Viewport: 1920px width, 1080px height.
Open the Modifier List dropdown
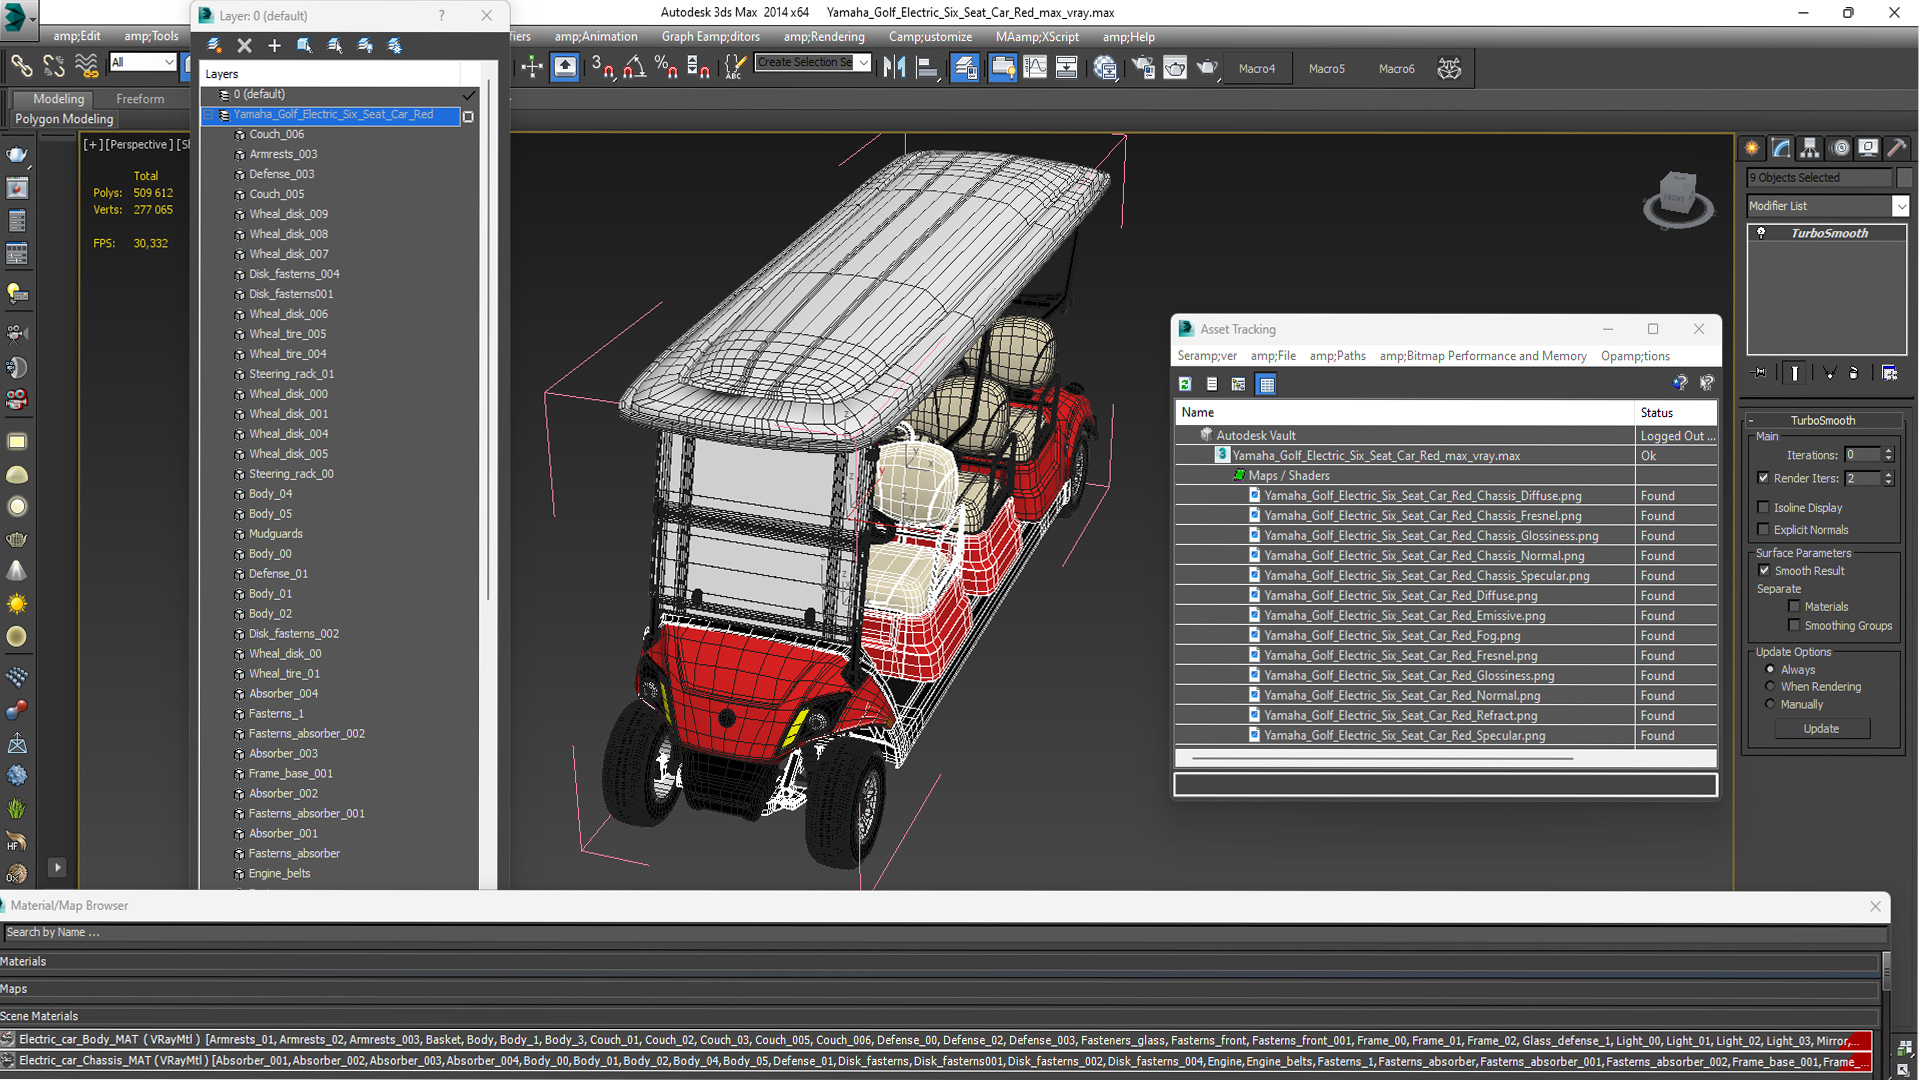tap(1900, 205)
